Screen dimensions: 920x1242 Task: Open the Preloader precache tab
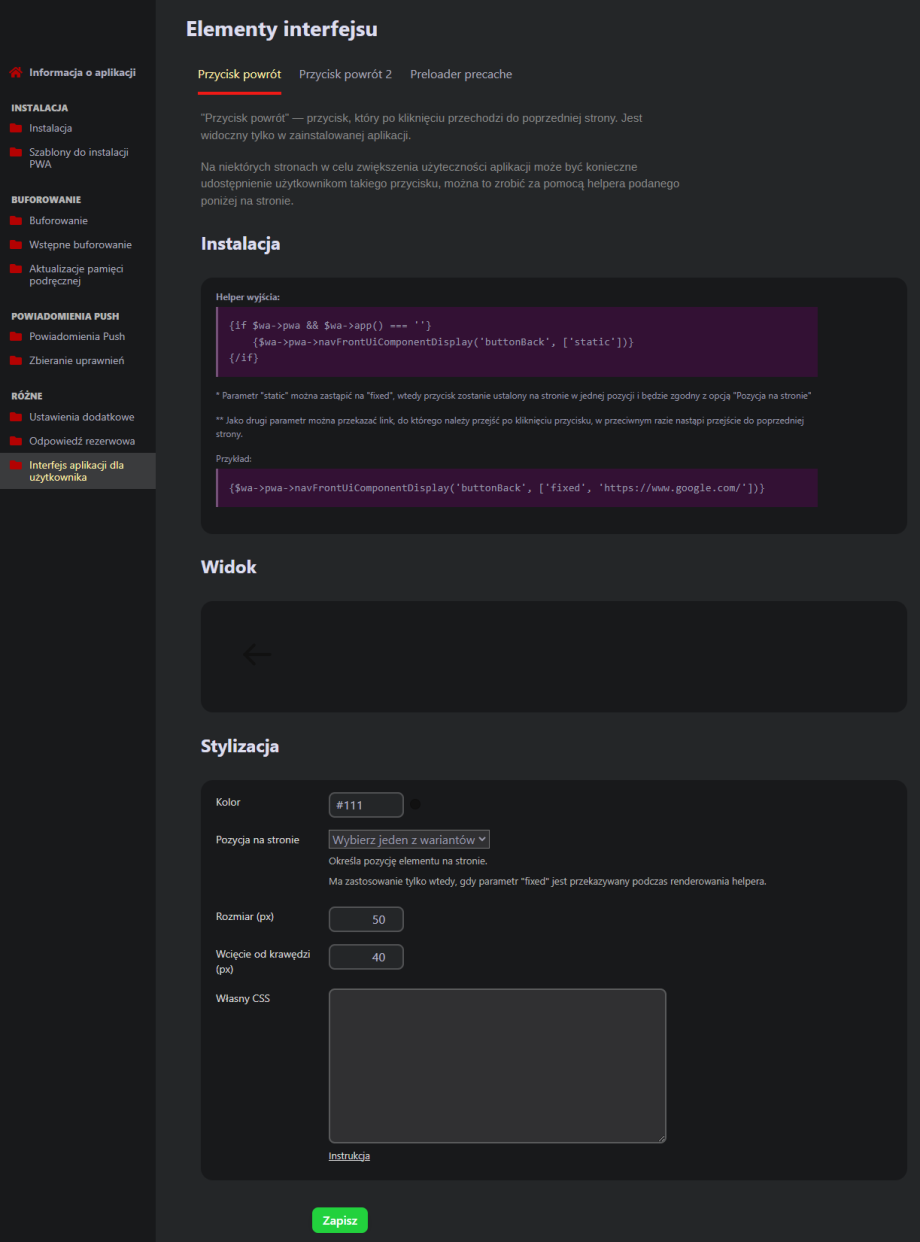click(x=461, y=74)
